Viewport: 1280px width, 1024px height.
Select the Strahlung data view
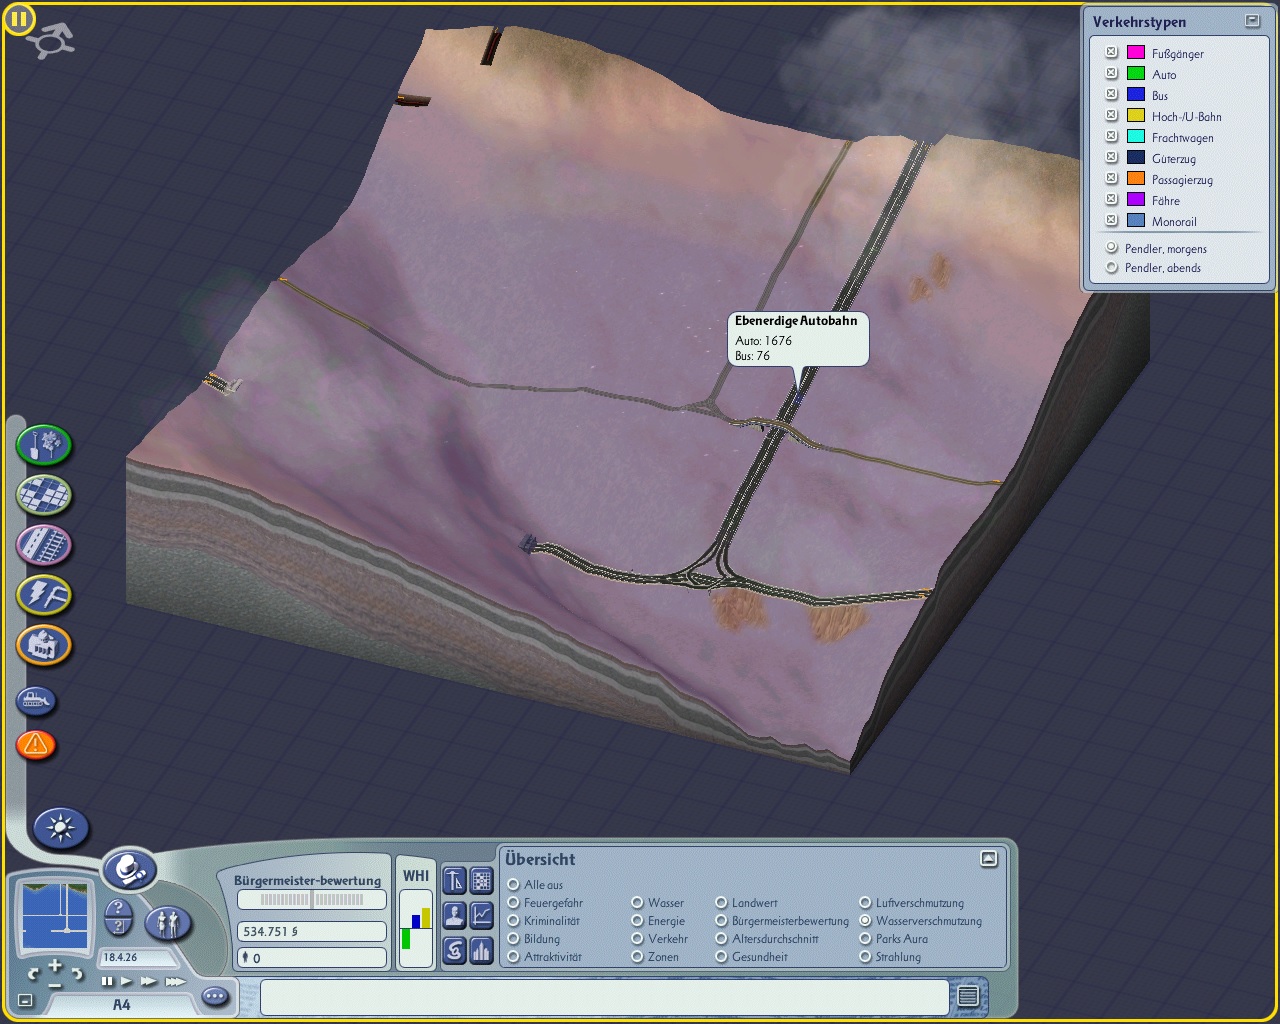pyautogui.click(x=865, y=956)
